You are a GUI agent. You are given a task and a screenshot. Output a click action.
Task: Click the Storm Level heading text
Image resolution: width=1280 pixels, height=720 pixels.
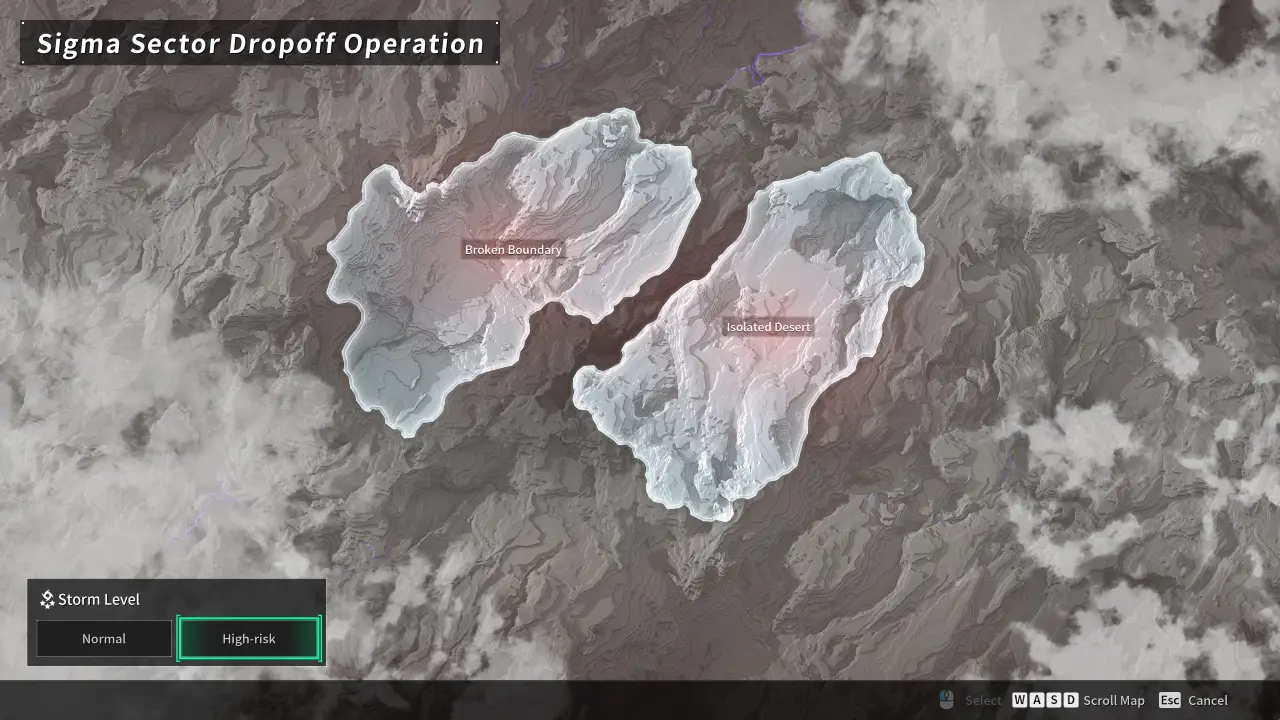(98, 600)
